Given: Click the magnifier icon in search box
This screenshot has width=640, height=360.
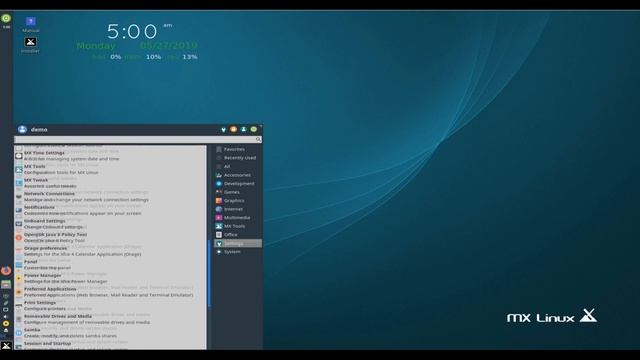Looking at the screenshot, I should coord(258,140).
